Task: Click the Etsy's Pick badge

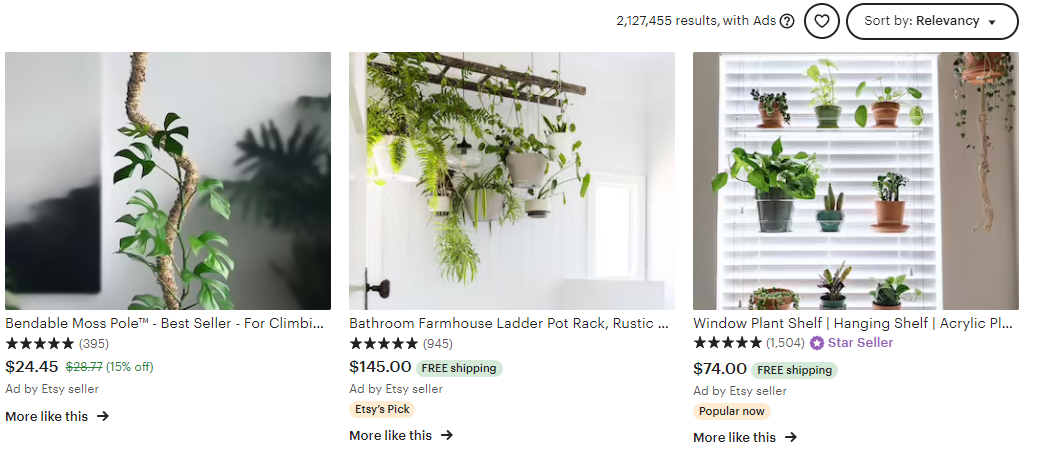Action: click(x=382, y=410)
